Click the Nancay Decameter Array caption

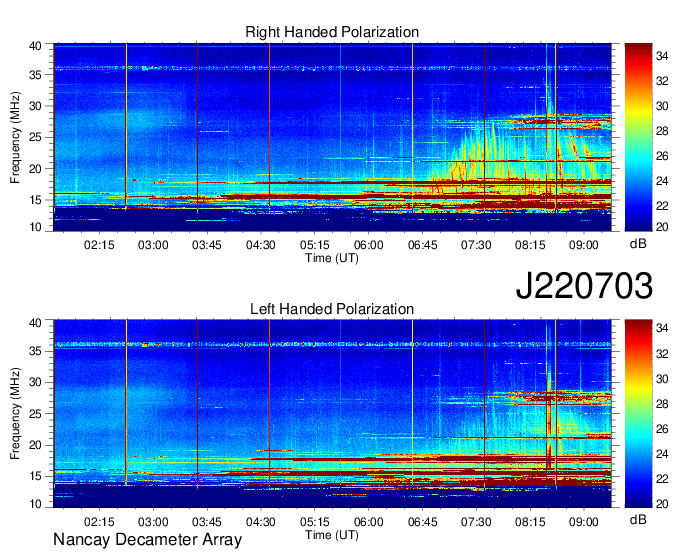tap(147, 540)
